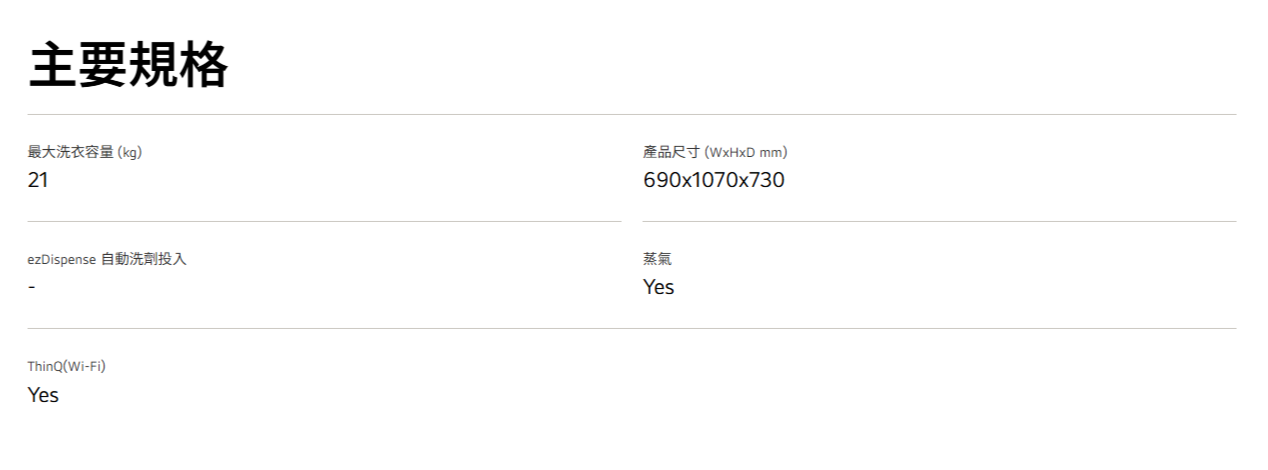Select the ThinQ(Wi-Fi) label
The width and height of the screenshot is (1268, 470).
coord(66,366)
